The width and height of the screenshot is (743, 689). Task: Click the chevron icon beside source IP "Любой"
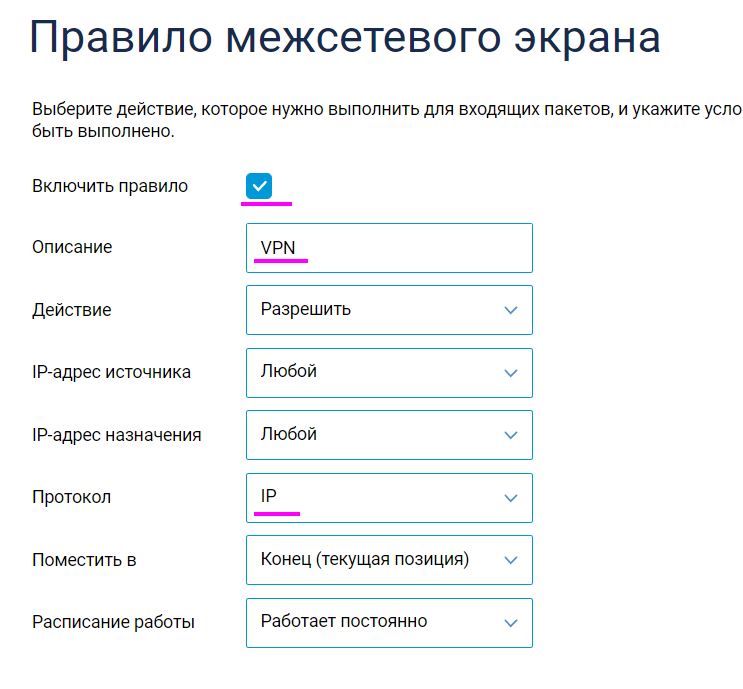tap(511, 373)
